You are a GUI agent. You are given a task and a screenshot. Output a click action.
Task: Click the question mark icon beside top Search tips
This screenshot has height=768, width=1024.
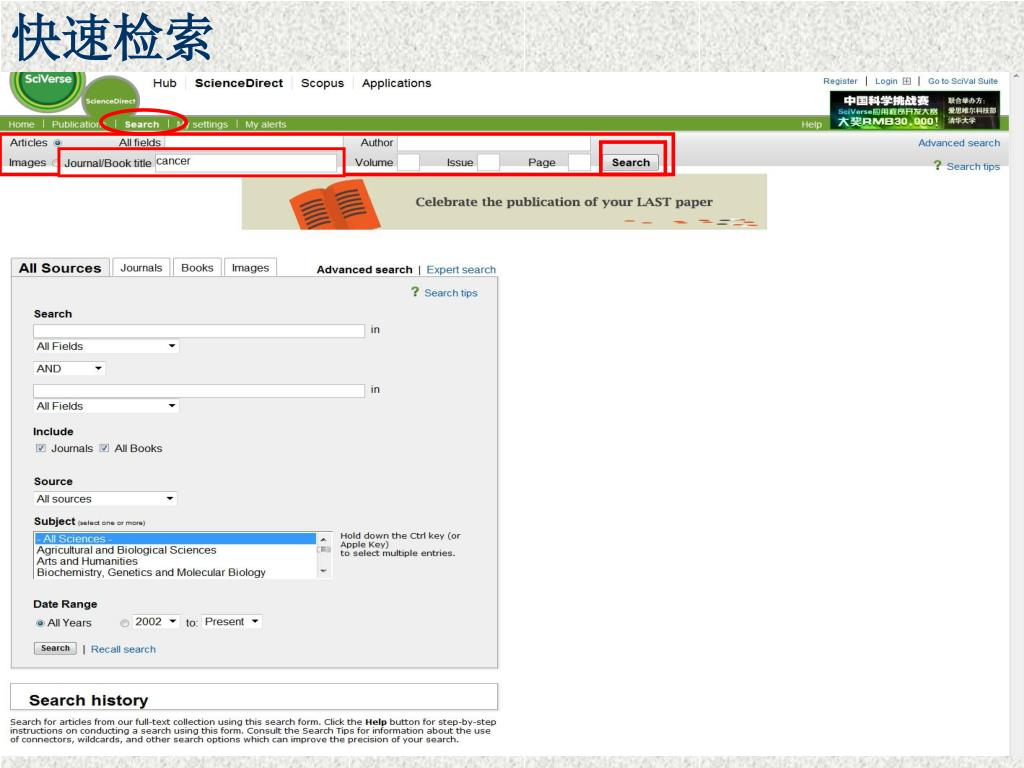(938, 166)
